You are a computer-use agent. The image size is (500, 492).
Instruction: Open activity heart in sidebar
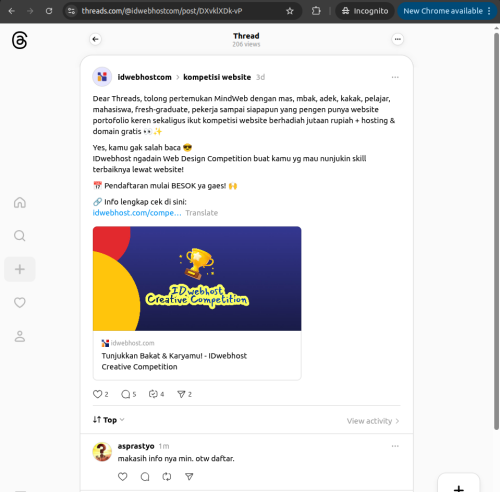[20, 302]
